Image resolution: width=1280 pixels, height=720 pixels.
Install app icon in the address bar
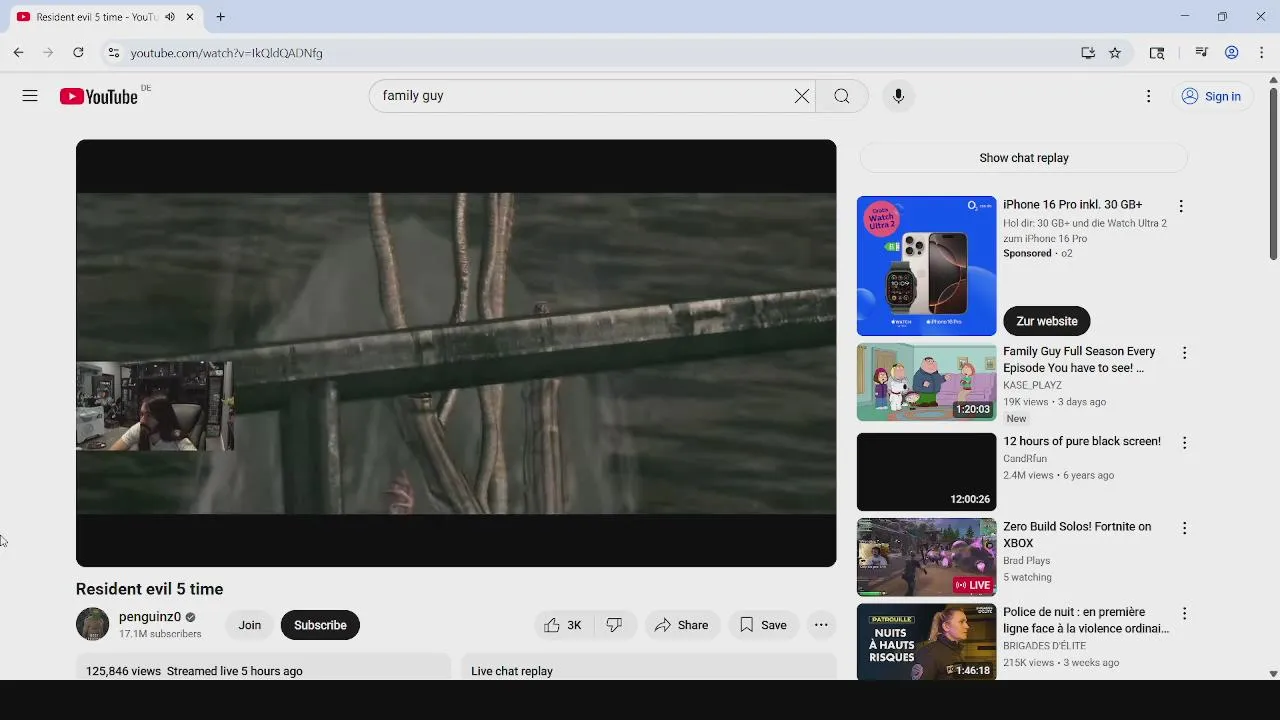(1088, 53)
